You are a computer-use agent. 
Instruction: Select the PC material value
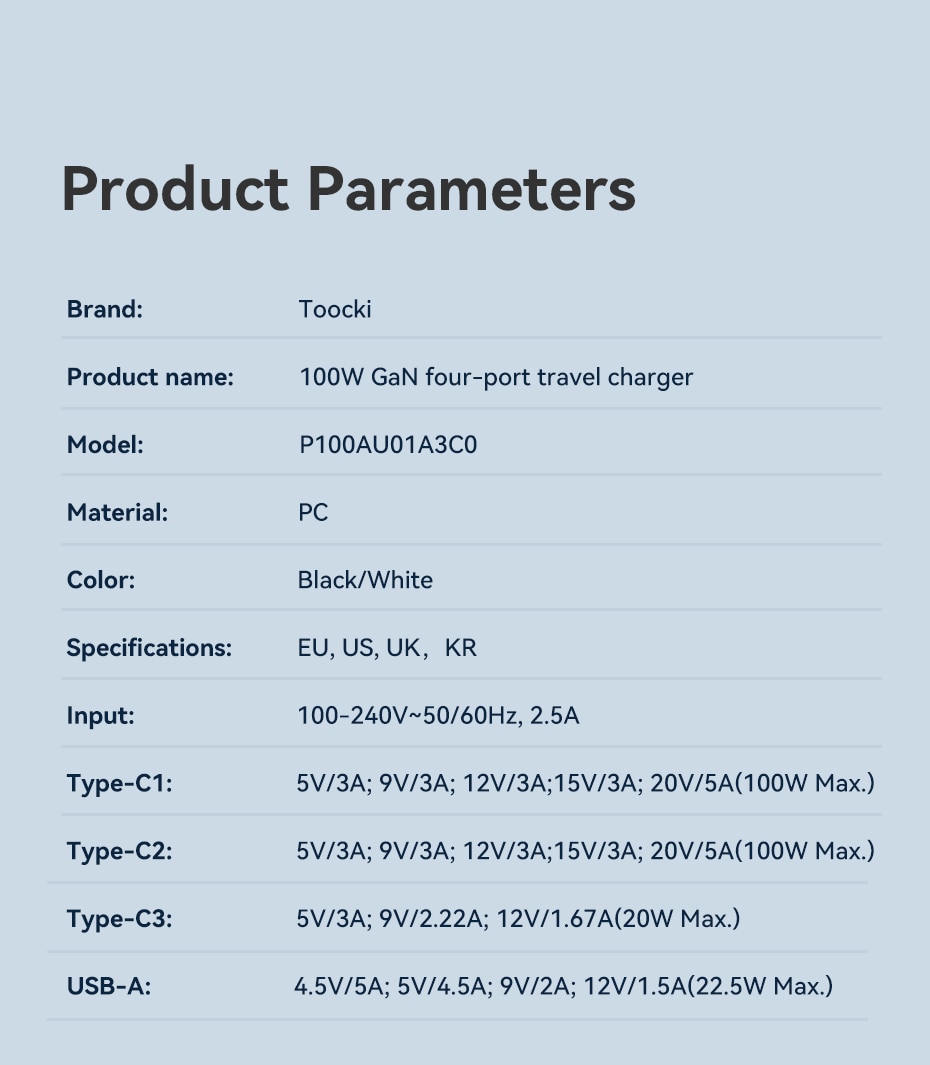pos(313,513)
